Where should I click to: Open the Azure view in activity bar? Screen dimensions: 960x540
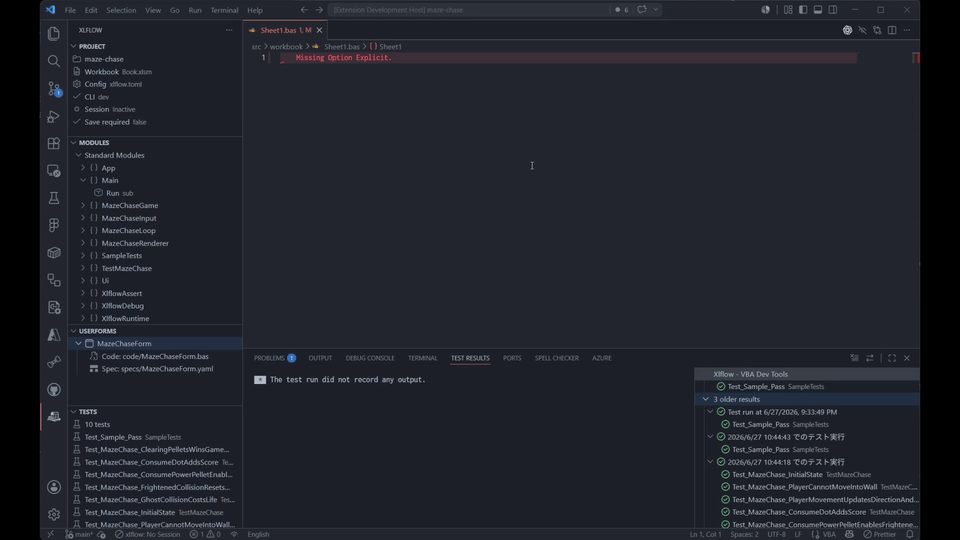[54, 335]
